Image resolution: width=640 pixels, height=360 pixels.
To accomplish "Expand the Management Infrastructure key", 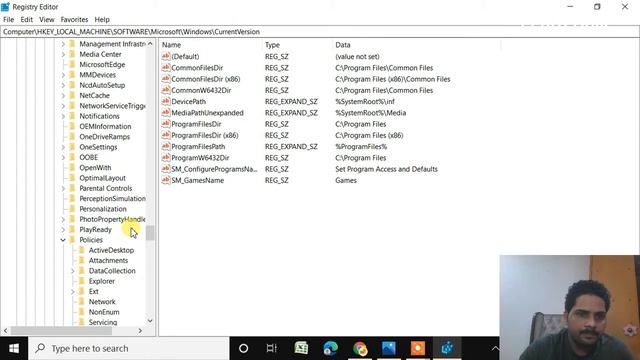I will [63, 44].
